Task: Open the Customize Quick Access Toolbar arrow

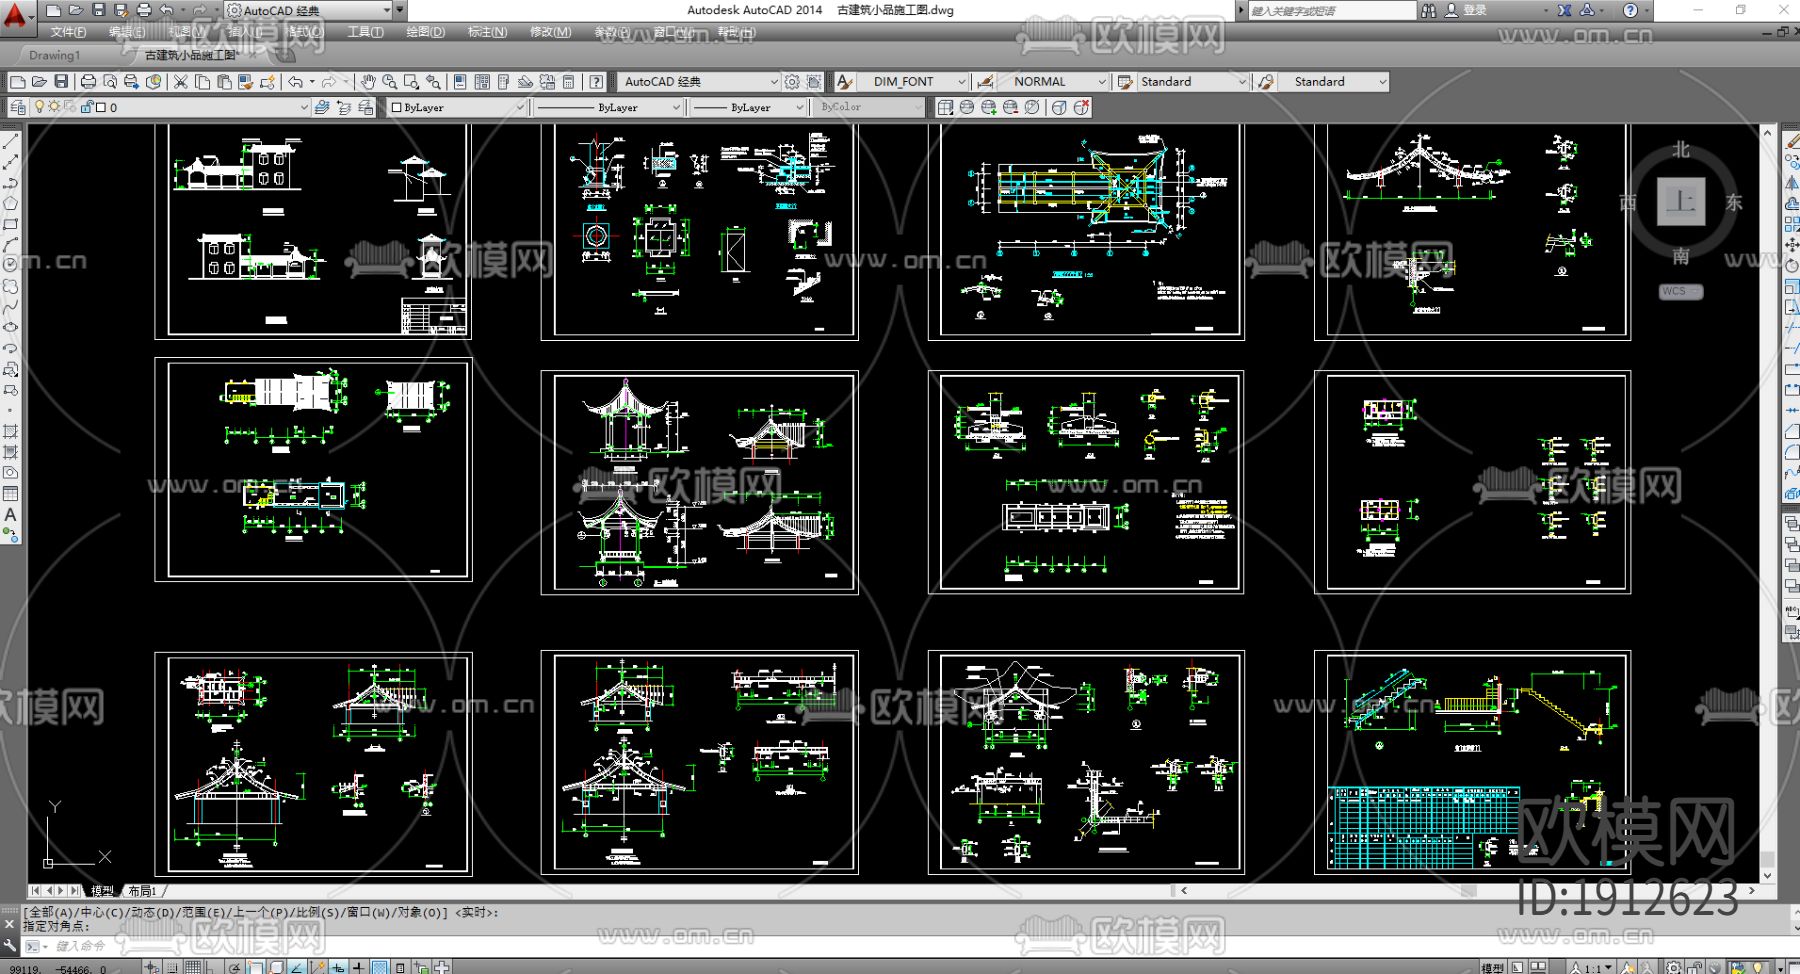Action: pyautogui.click(x=400, y=10)
